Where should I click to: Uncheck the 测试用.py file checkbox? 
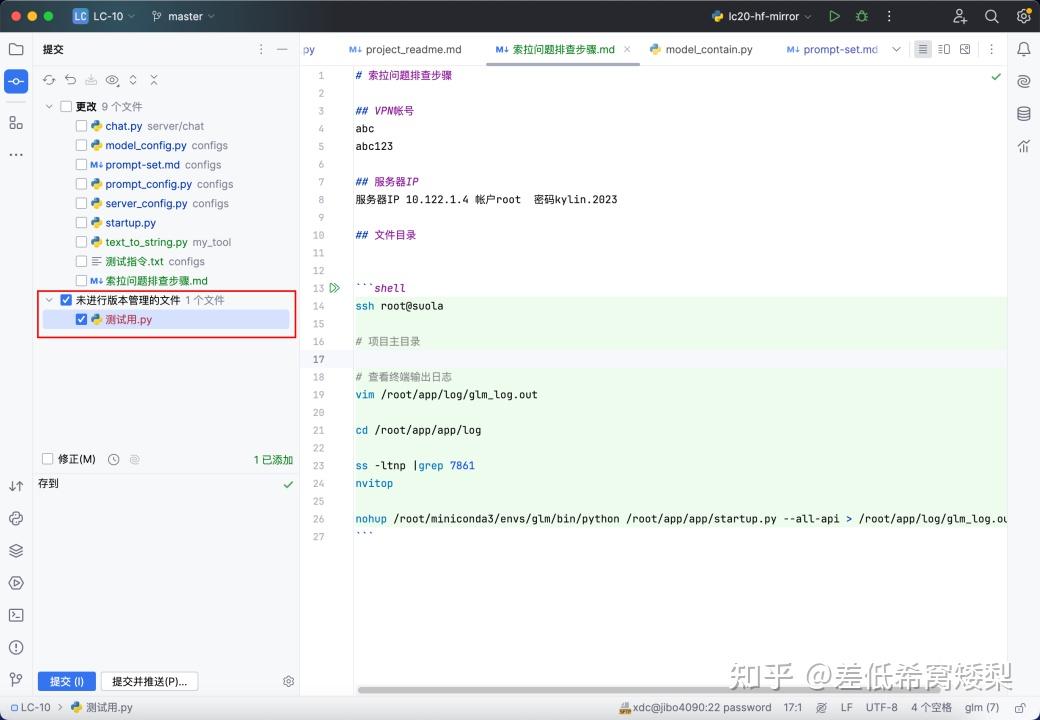(x=81, y=320)
